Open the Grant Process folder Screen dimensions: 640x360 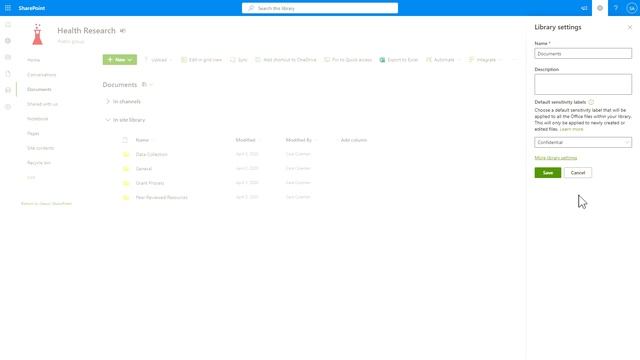pos(150,183)
